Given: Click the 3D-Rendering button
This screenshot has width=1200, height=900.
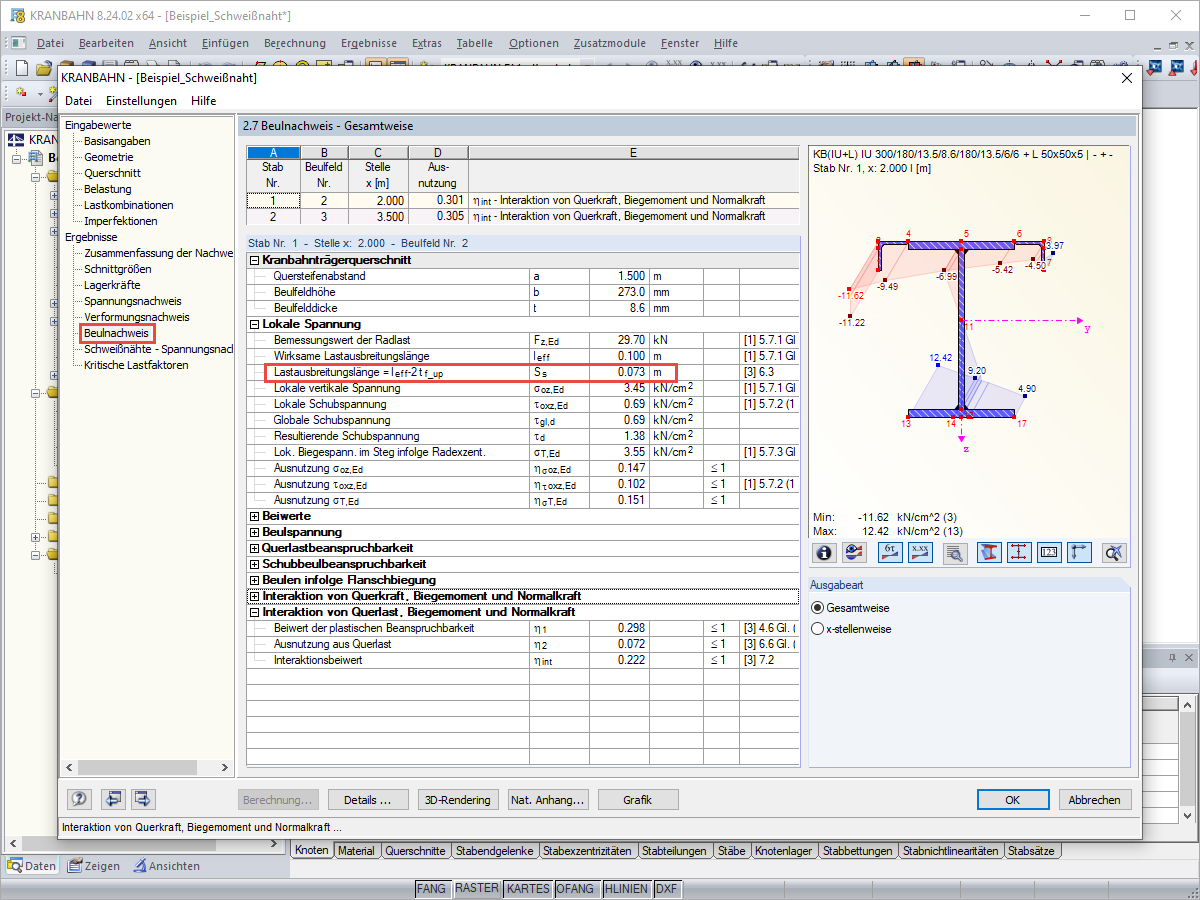Looking at the screenshot, I should (458, 800).
